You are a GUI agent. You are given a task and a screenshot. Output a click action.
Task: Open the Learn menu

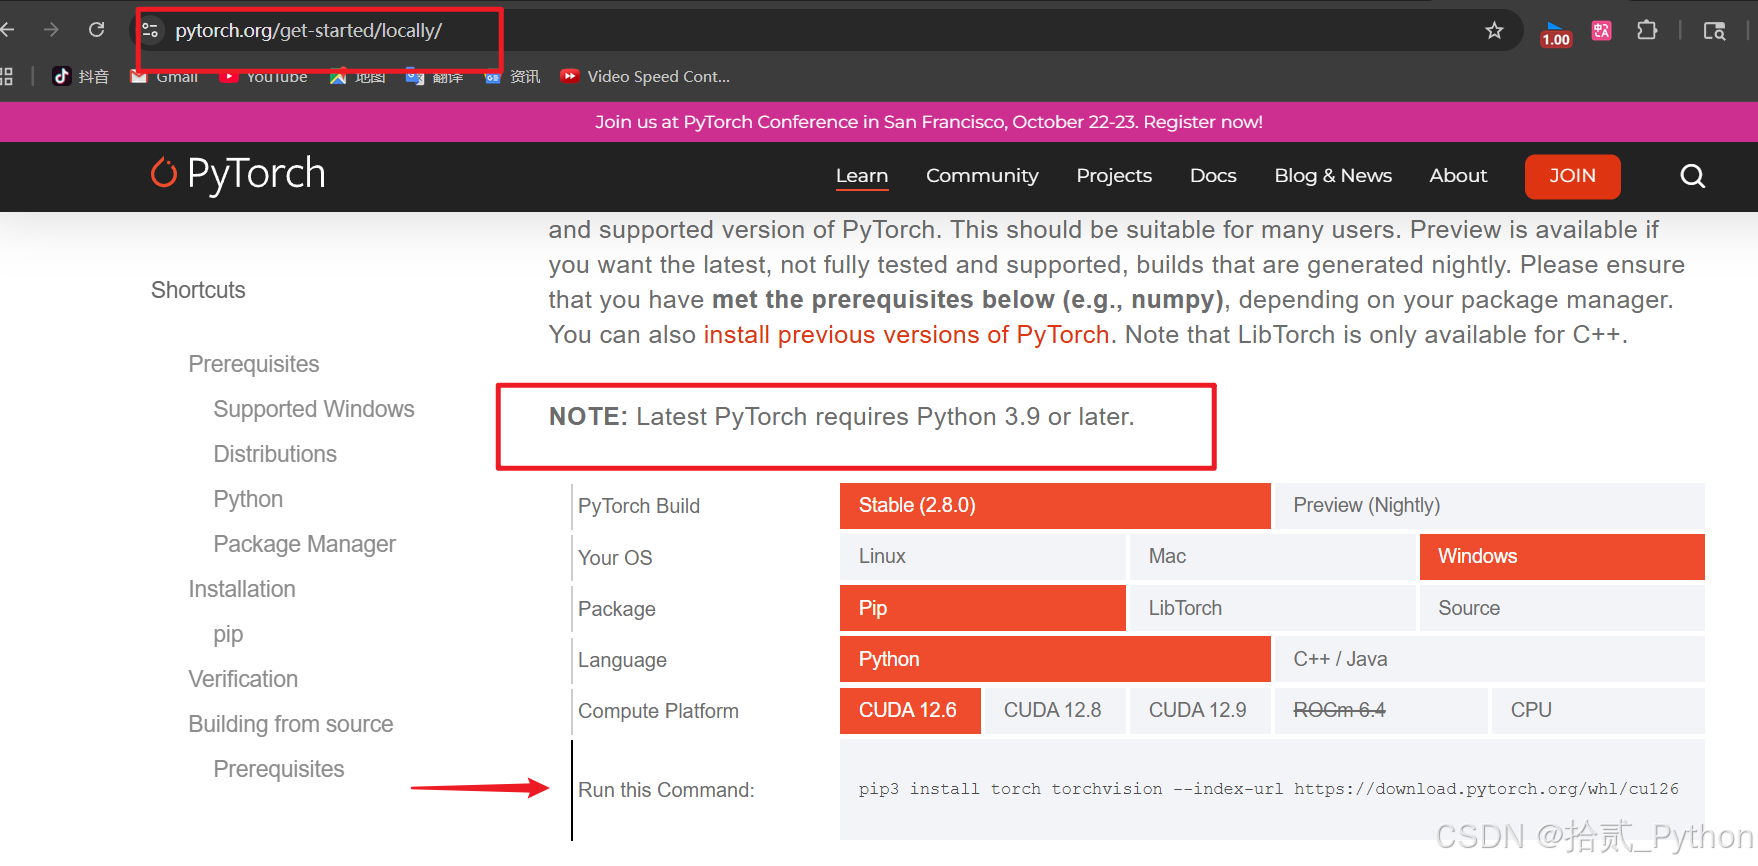coord(862,176)
